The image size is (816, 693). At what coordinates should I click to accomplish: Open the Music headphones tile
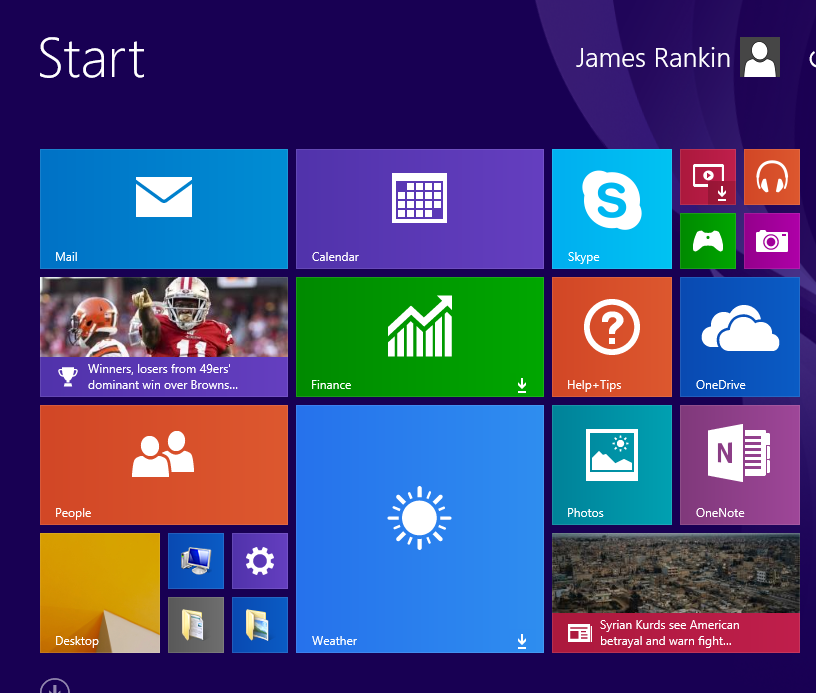point(772,177)
